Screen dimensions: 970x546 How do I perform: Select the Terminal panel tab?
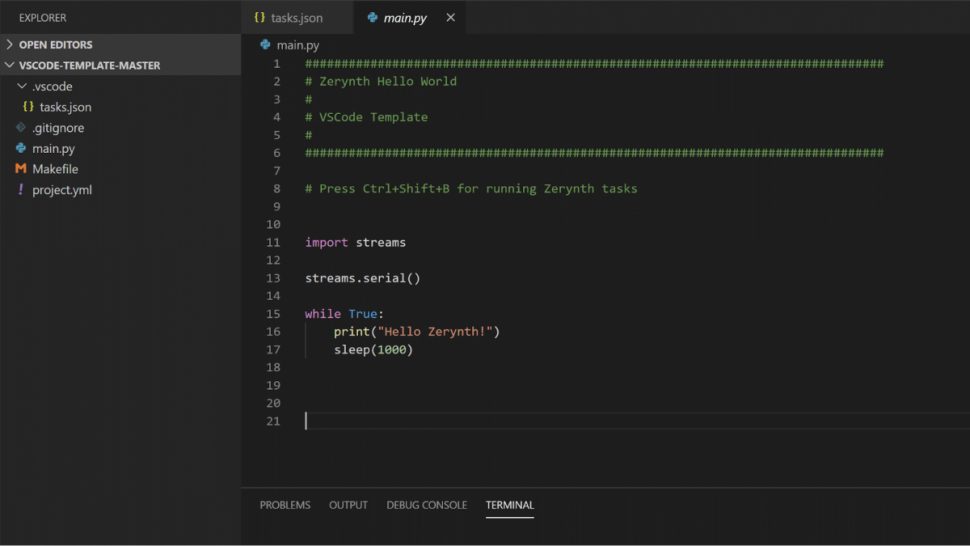click(510, 505)
